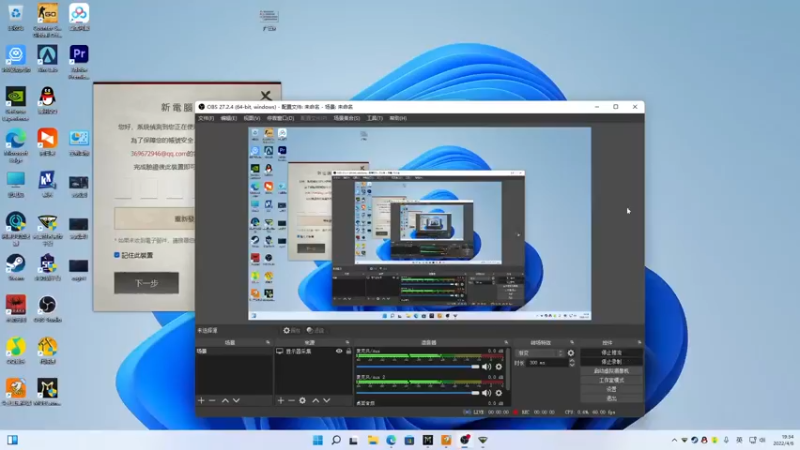The width and height of the screenshot is (800, 450).
Task: Pop out the Sources dock panel
Action: pyautogui.click(x=347, y=342)
